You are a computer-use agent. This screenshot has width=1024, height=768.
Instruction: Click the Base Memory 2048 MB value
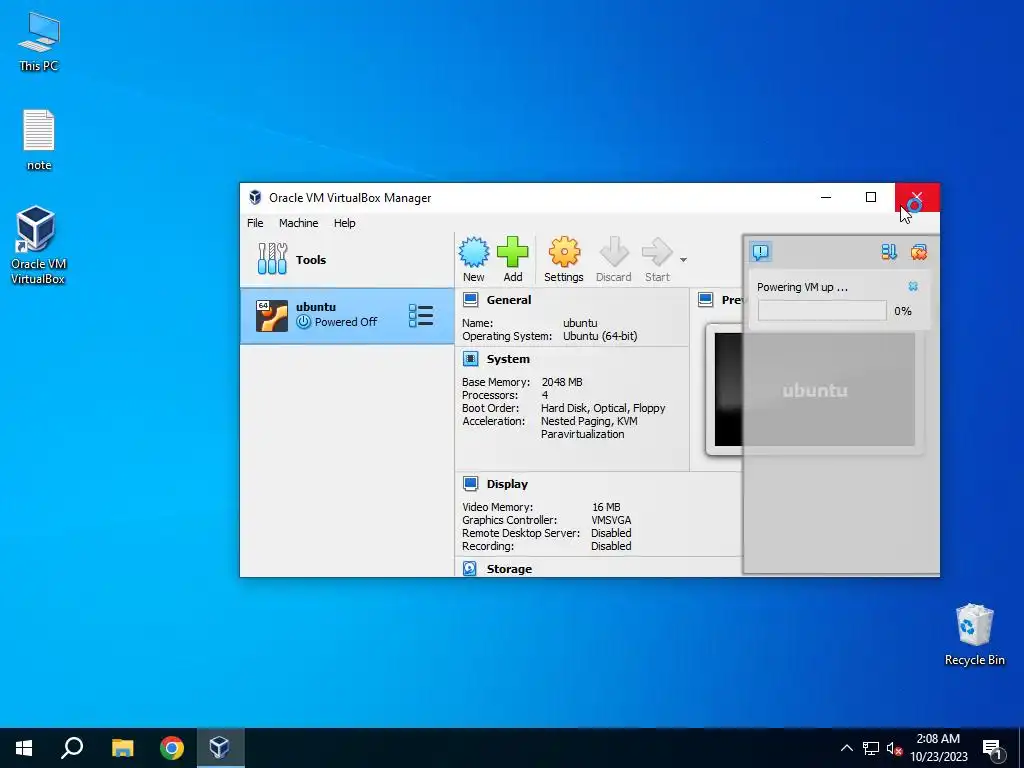pos(562,382)
